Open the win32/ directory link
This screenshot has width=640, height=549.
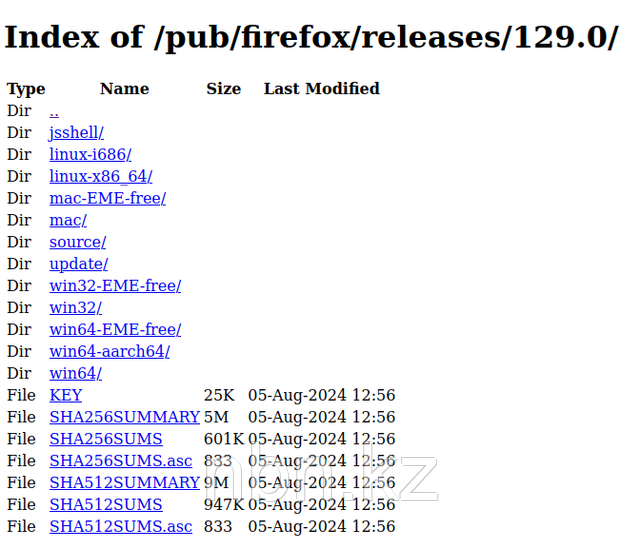[x=76, y=308]
